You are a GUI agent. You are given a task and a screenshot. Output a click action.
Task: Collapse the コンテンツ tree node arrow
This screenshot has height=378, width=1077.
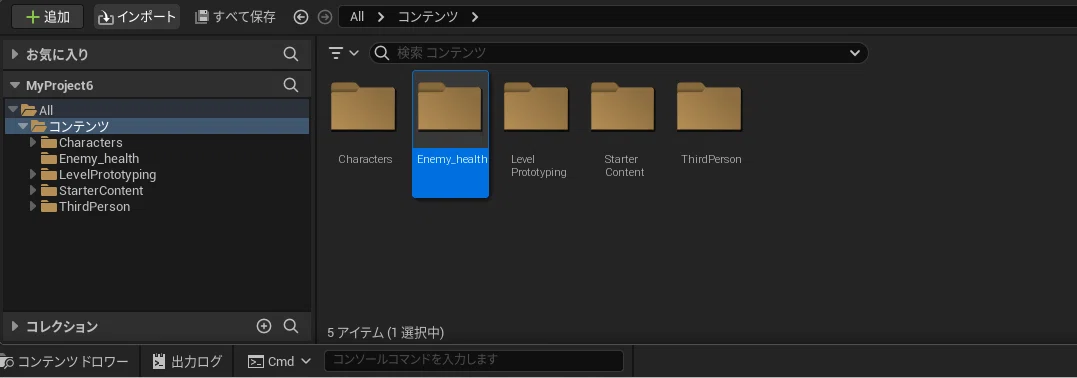tap(23, 126)
